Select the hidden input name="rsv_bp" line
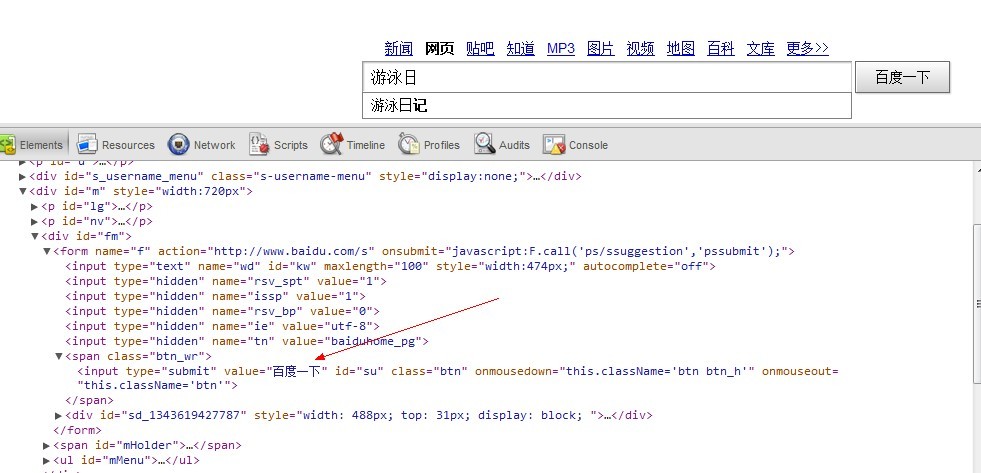This screenshot has width=981, height=473. tap(222, 311)
